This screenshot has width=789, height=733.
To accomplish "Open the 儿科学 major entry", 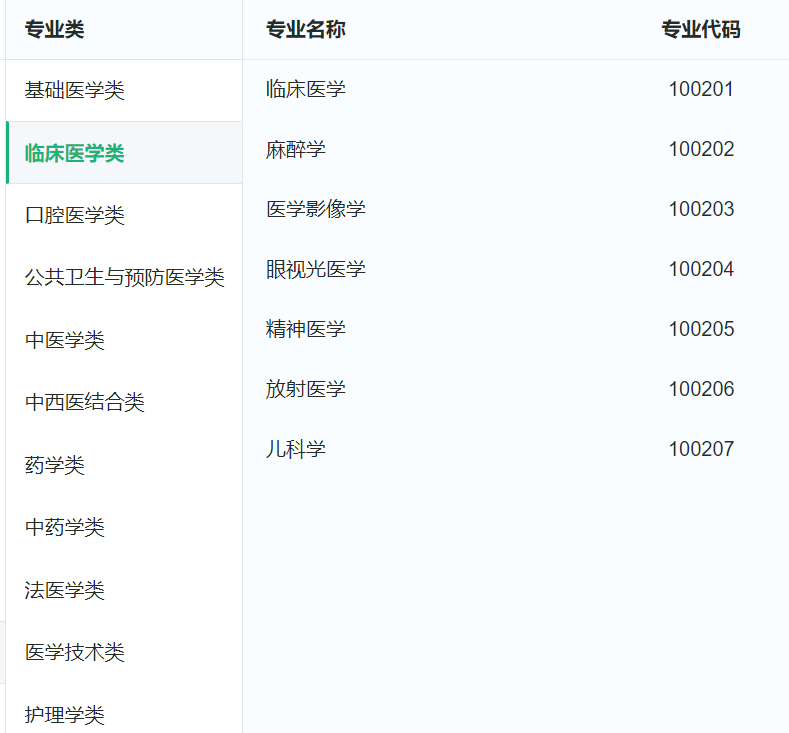I will click(x=295, y=449).
